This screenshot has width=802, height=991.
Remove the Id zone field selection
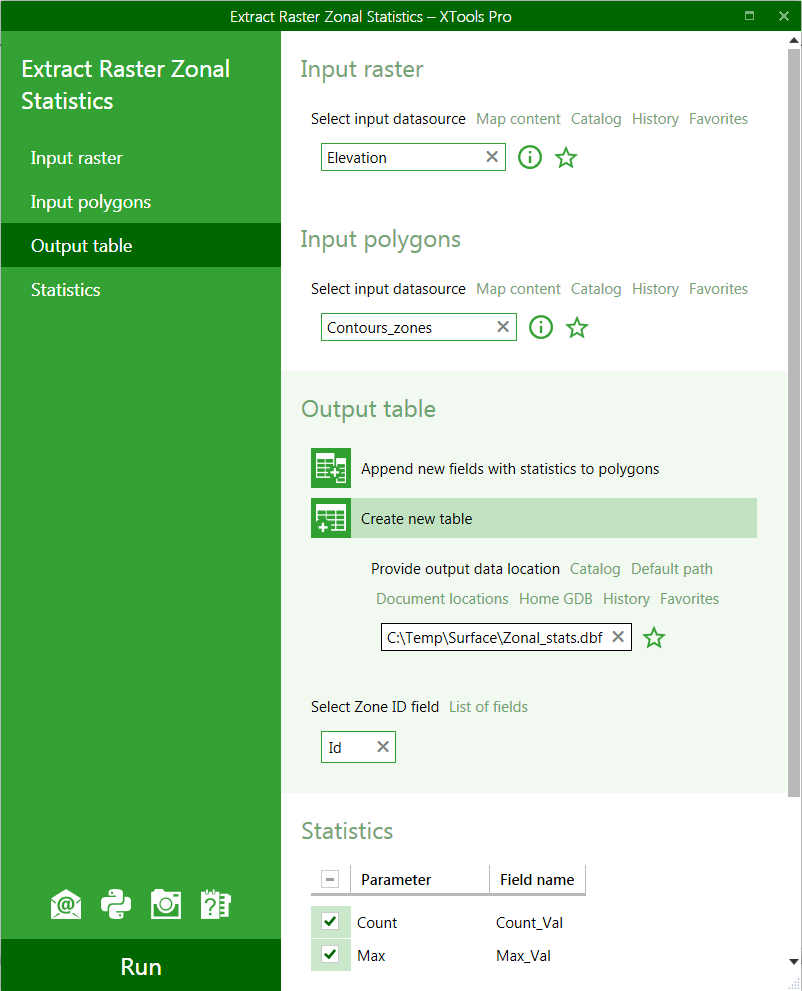pyautogui.click(x=382, y=746)
